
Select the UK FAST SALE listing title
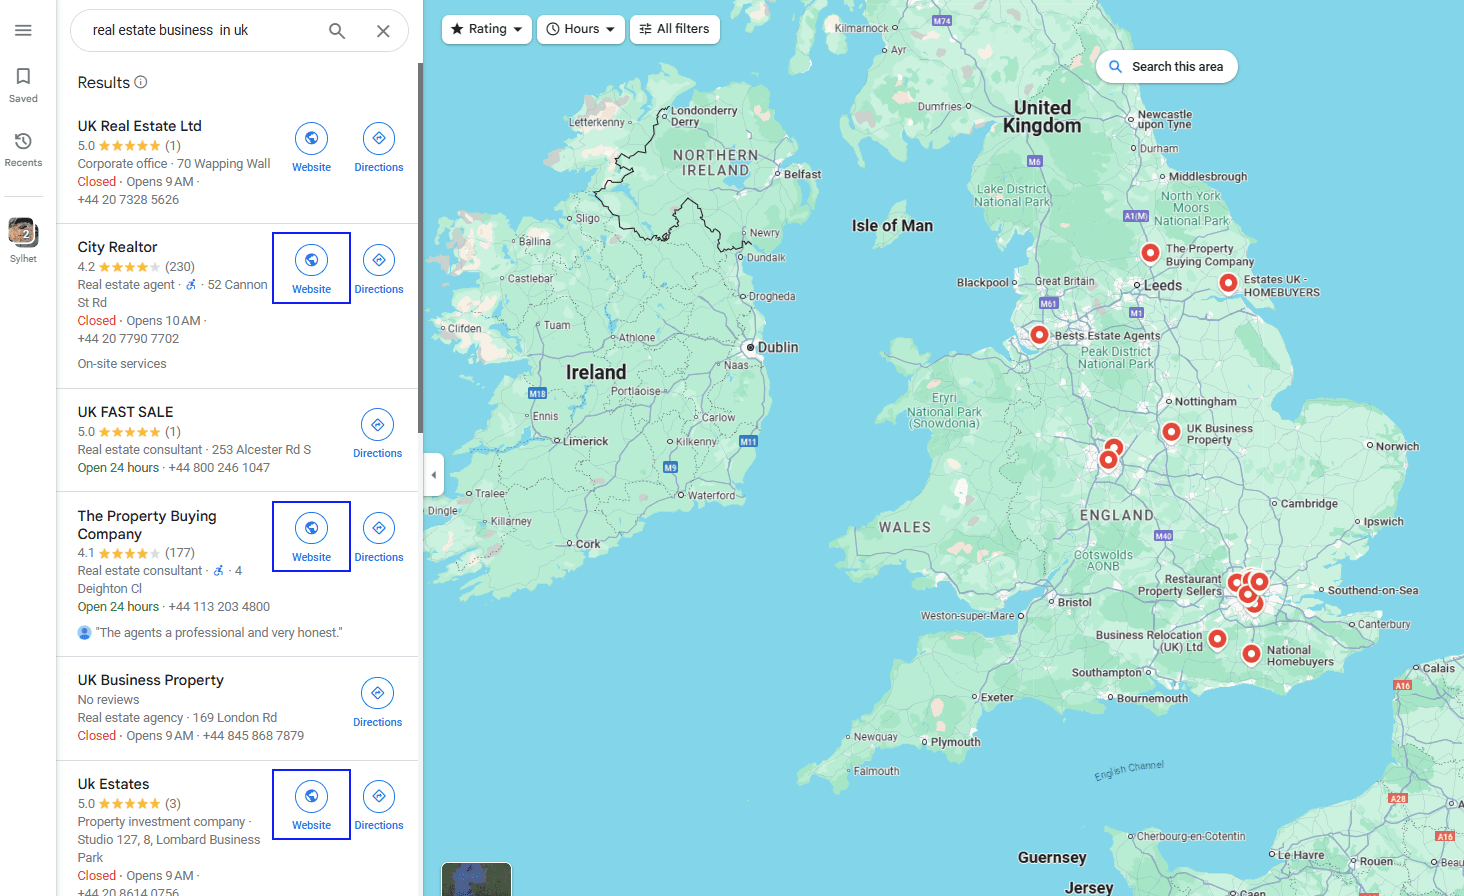click(x=125, y=412)
